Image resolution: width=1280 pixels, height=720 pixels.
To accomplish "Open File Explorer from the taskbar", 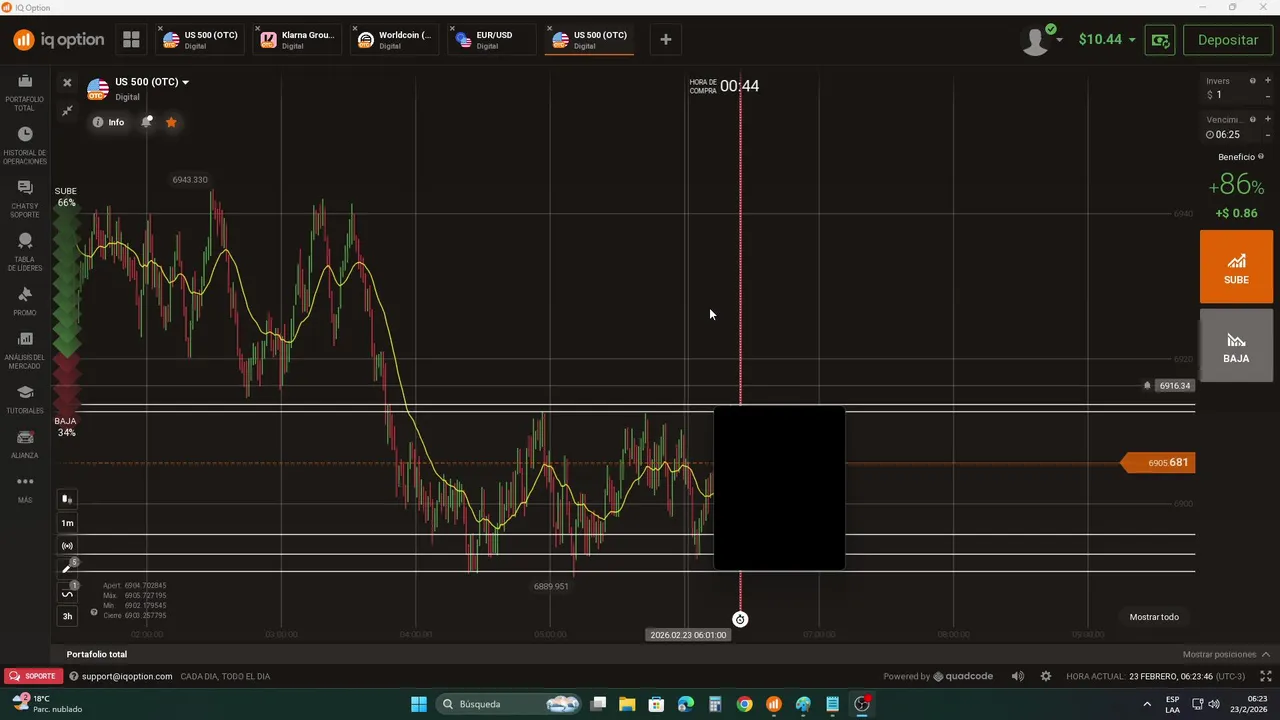I will (627, 704).
